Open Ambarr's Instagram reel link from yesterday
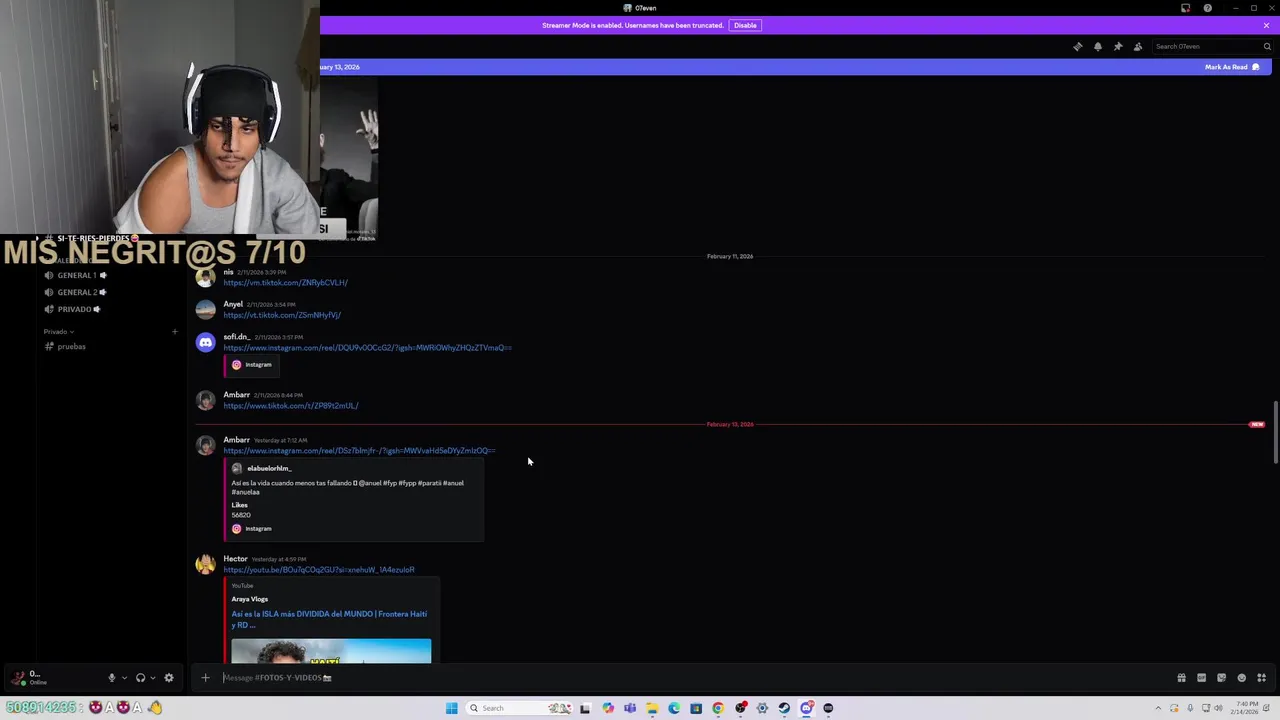This screenshot has width=1280, height=720. point(359,451)
